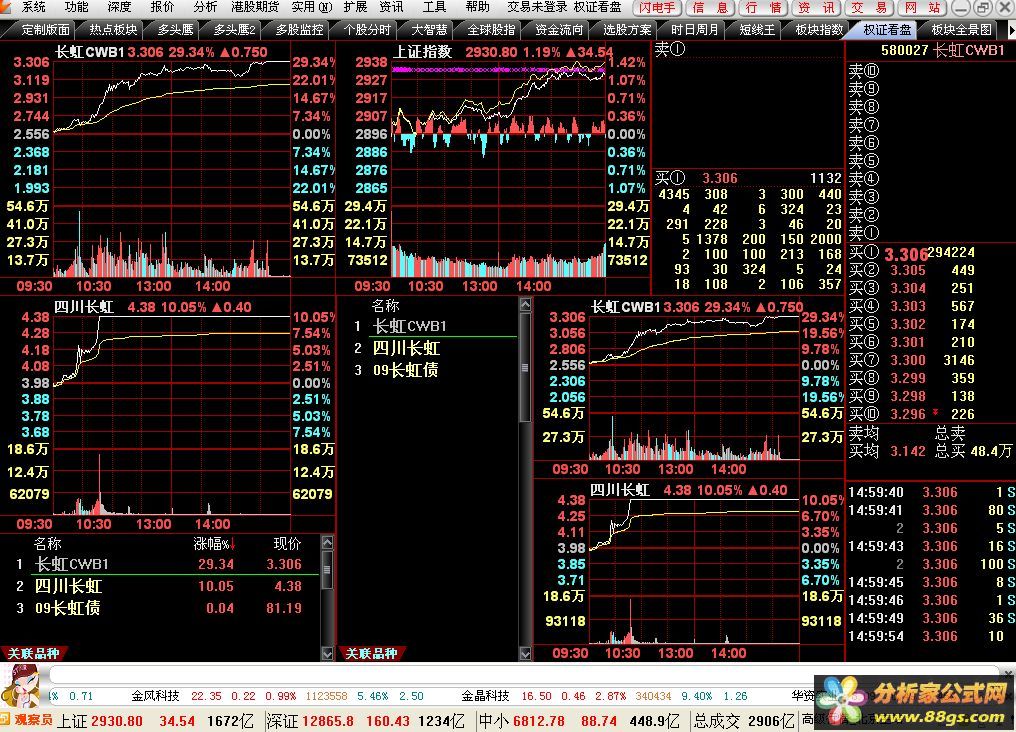Image resolution: width=1016 pixels, height=732 pixels.
Task: Open the 分析 menu
Action: coord(205,7)
